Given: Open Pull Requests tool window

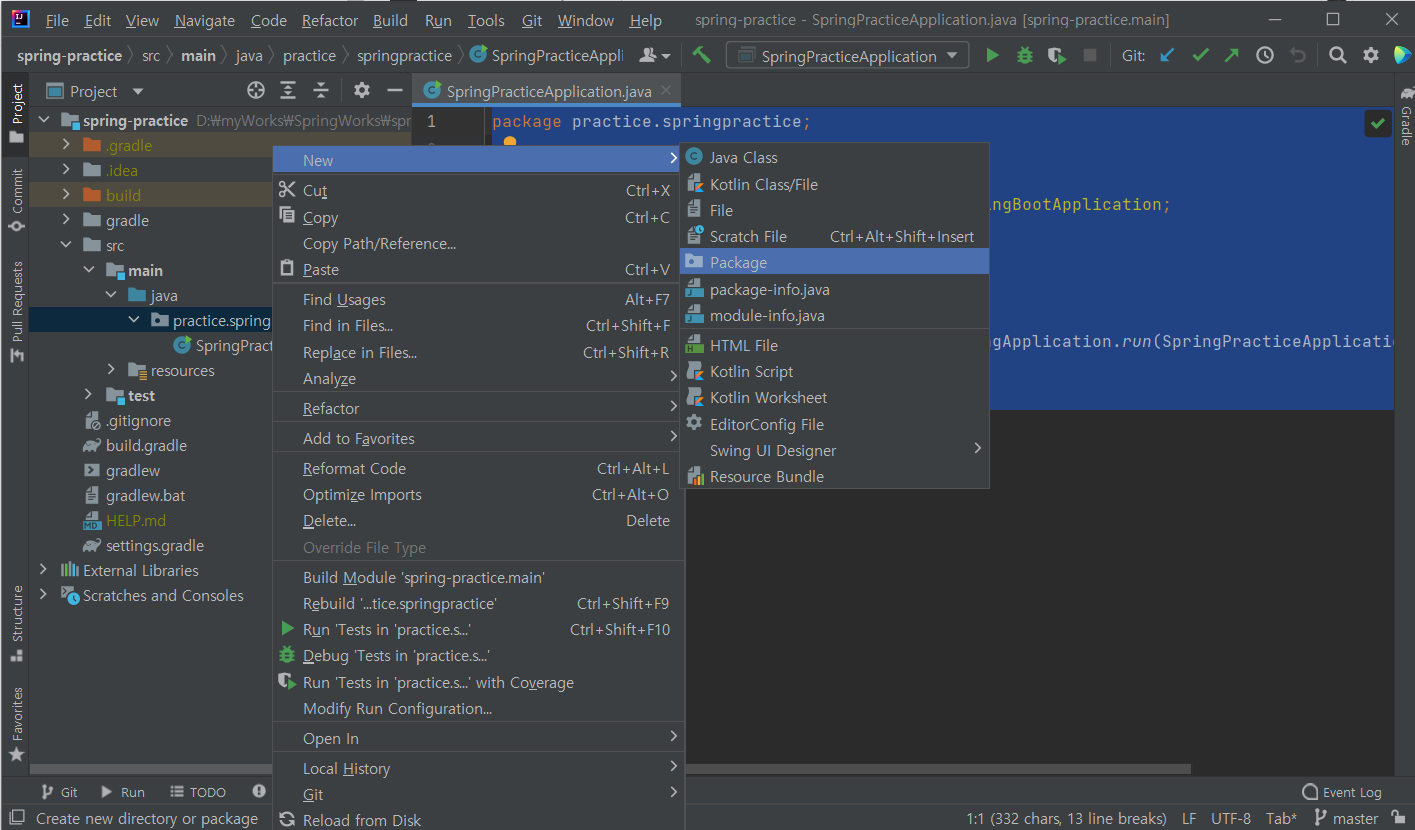Looking at the screenshot, I should tap(16, 311).
